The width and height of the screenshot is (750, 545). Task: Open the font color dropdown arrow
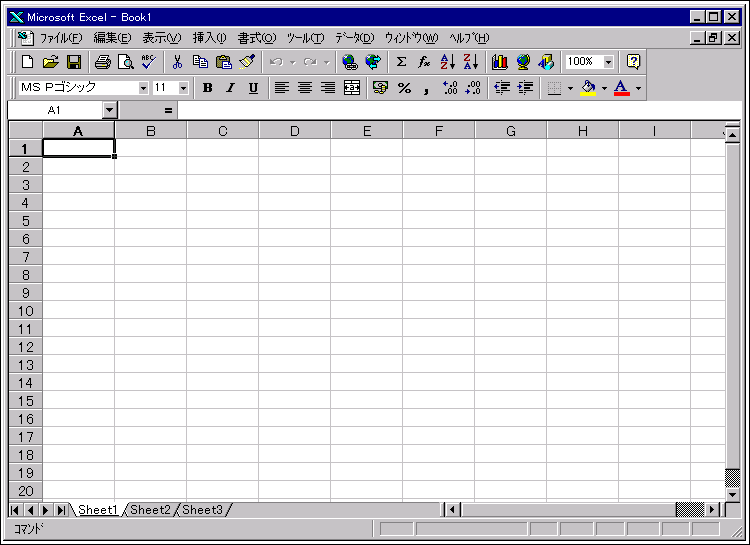click(x=638, y=88)
